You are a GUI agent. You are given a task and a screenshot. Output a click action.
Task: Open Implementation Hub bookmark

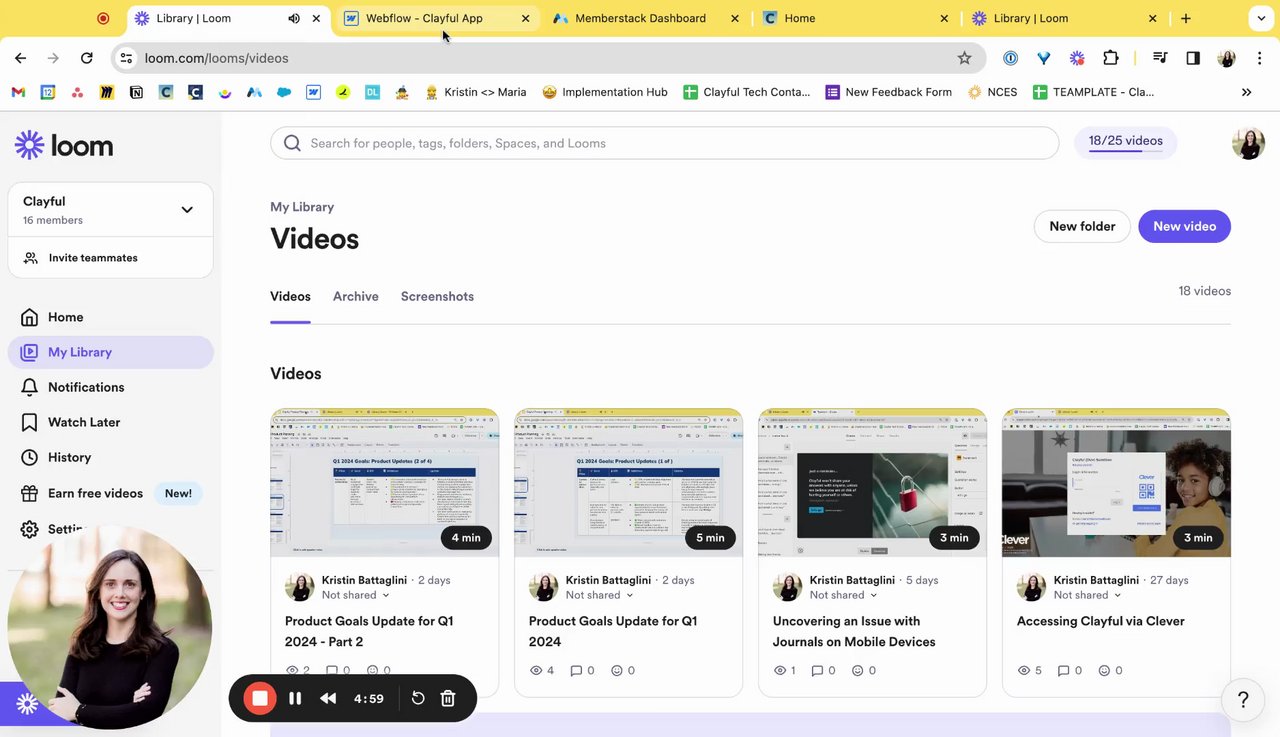click(x=605, y=92)
